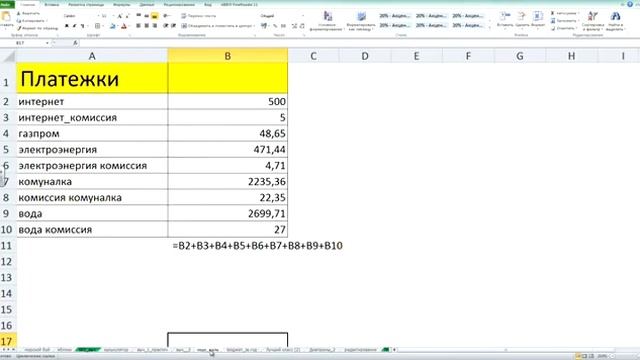Toggle Wrap Text (Перенос текста)
The width and height of the screenshot is (640, 360).
(x=199, y=16)
